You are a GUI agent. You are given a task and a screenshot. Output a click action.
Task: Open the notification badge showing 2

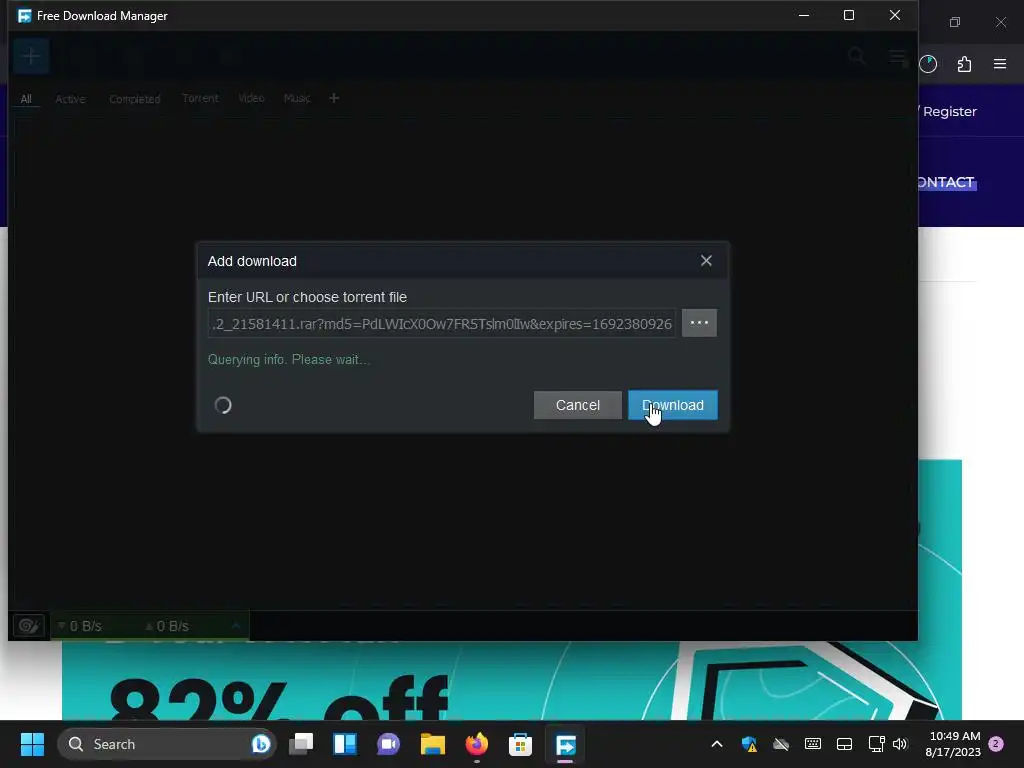(x=996, y=744)
